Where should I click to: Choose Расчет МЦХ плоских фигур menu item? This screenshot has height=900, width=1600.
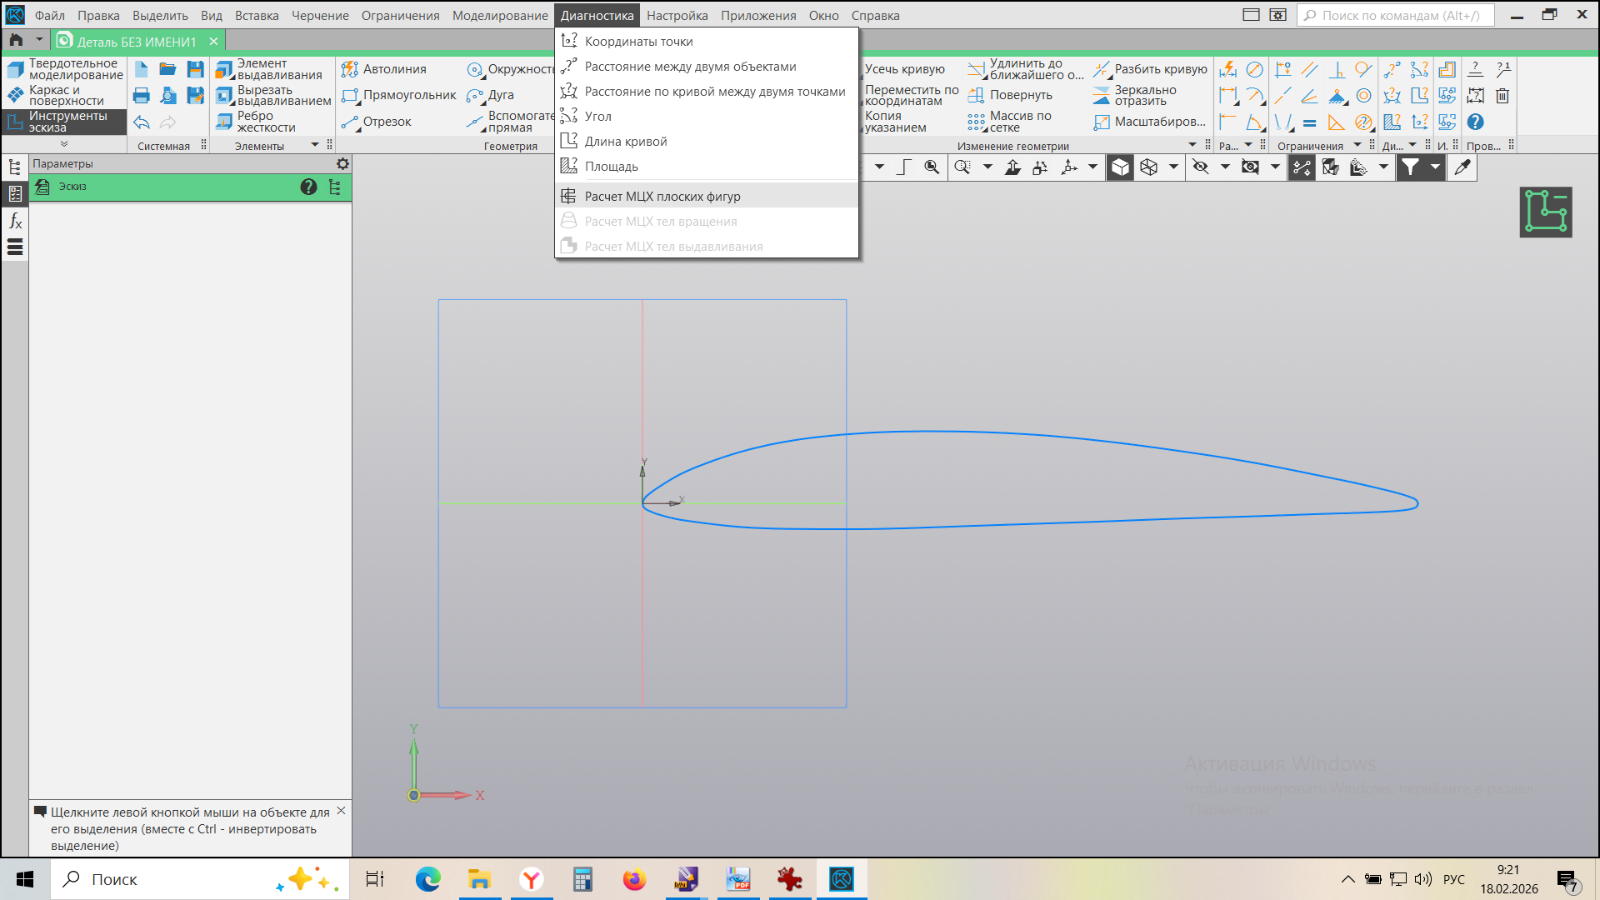point(662,196)
